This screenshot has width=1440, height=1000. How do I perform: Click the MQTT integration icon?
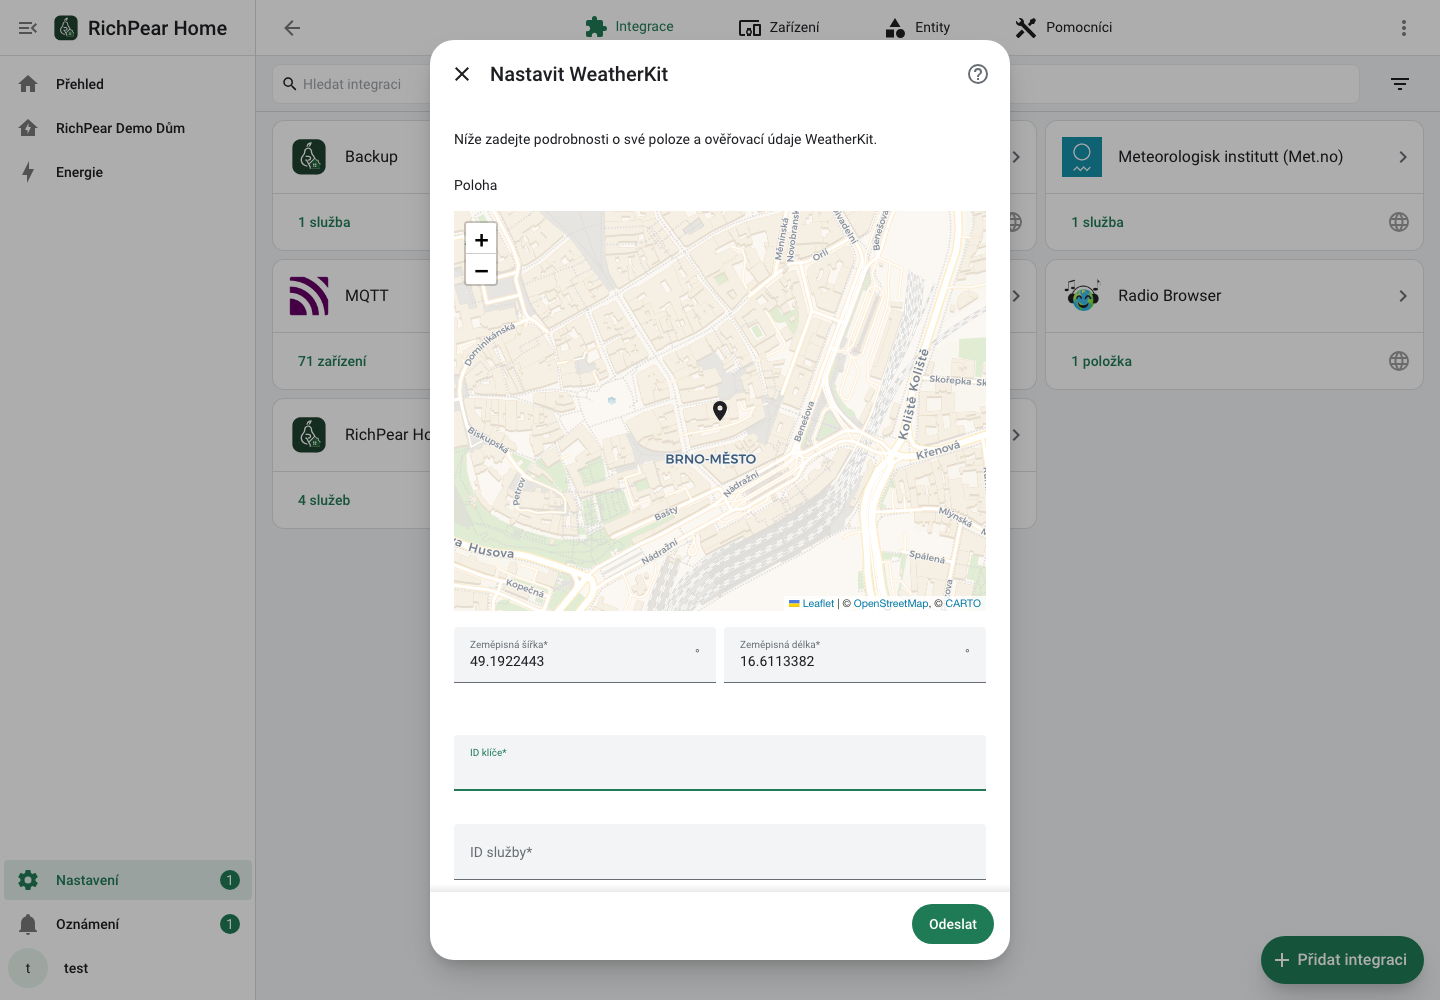pyautogui.click(x=309, y=296)
